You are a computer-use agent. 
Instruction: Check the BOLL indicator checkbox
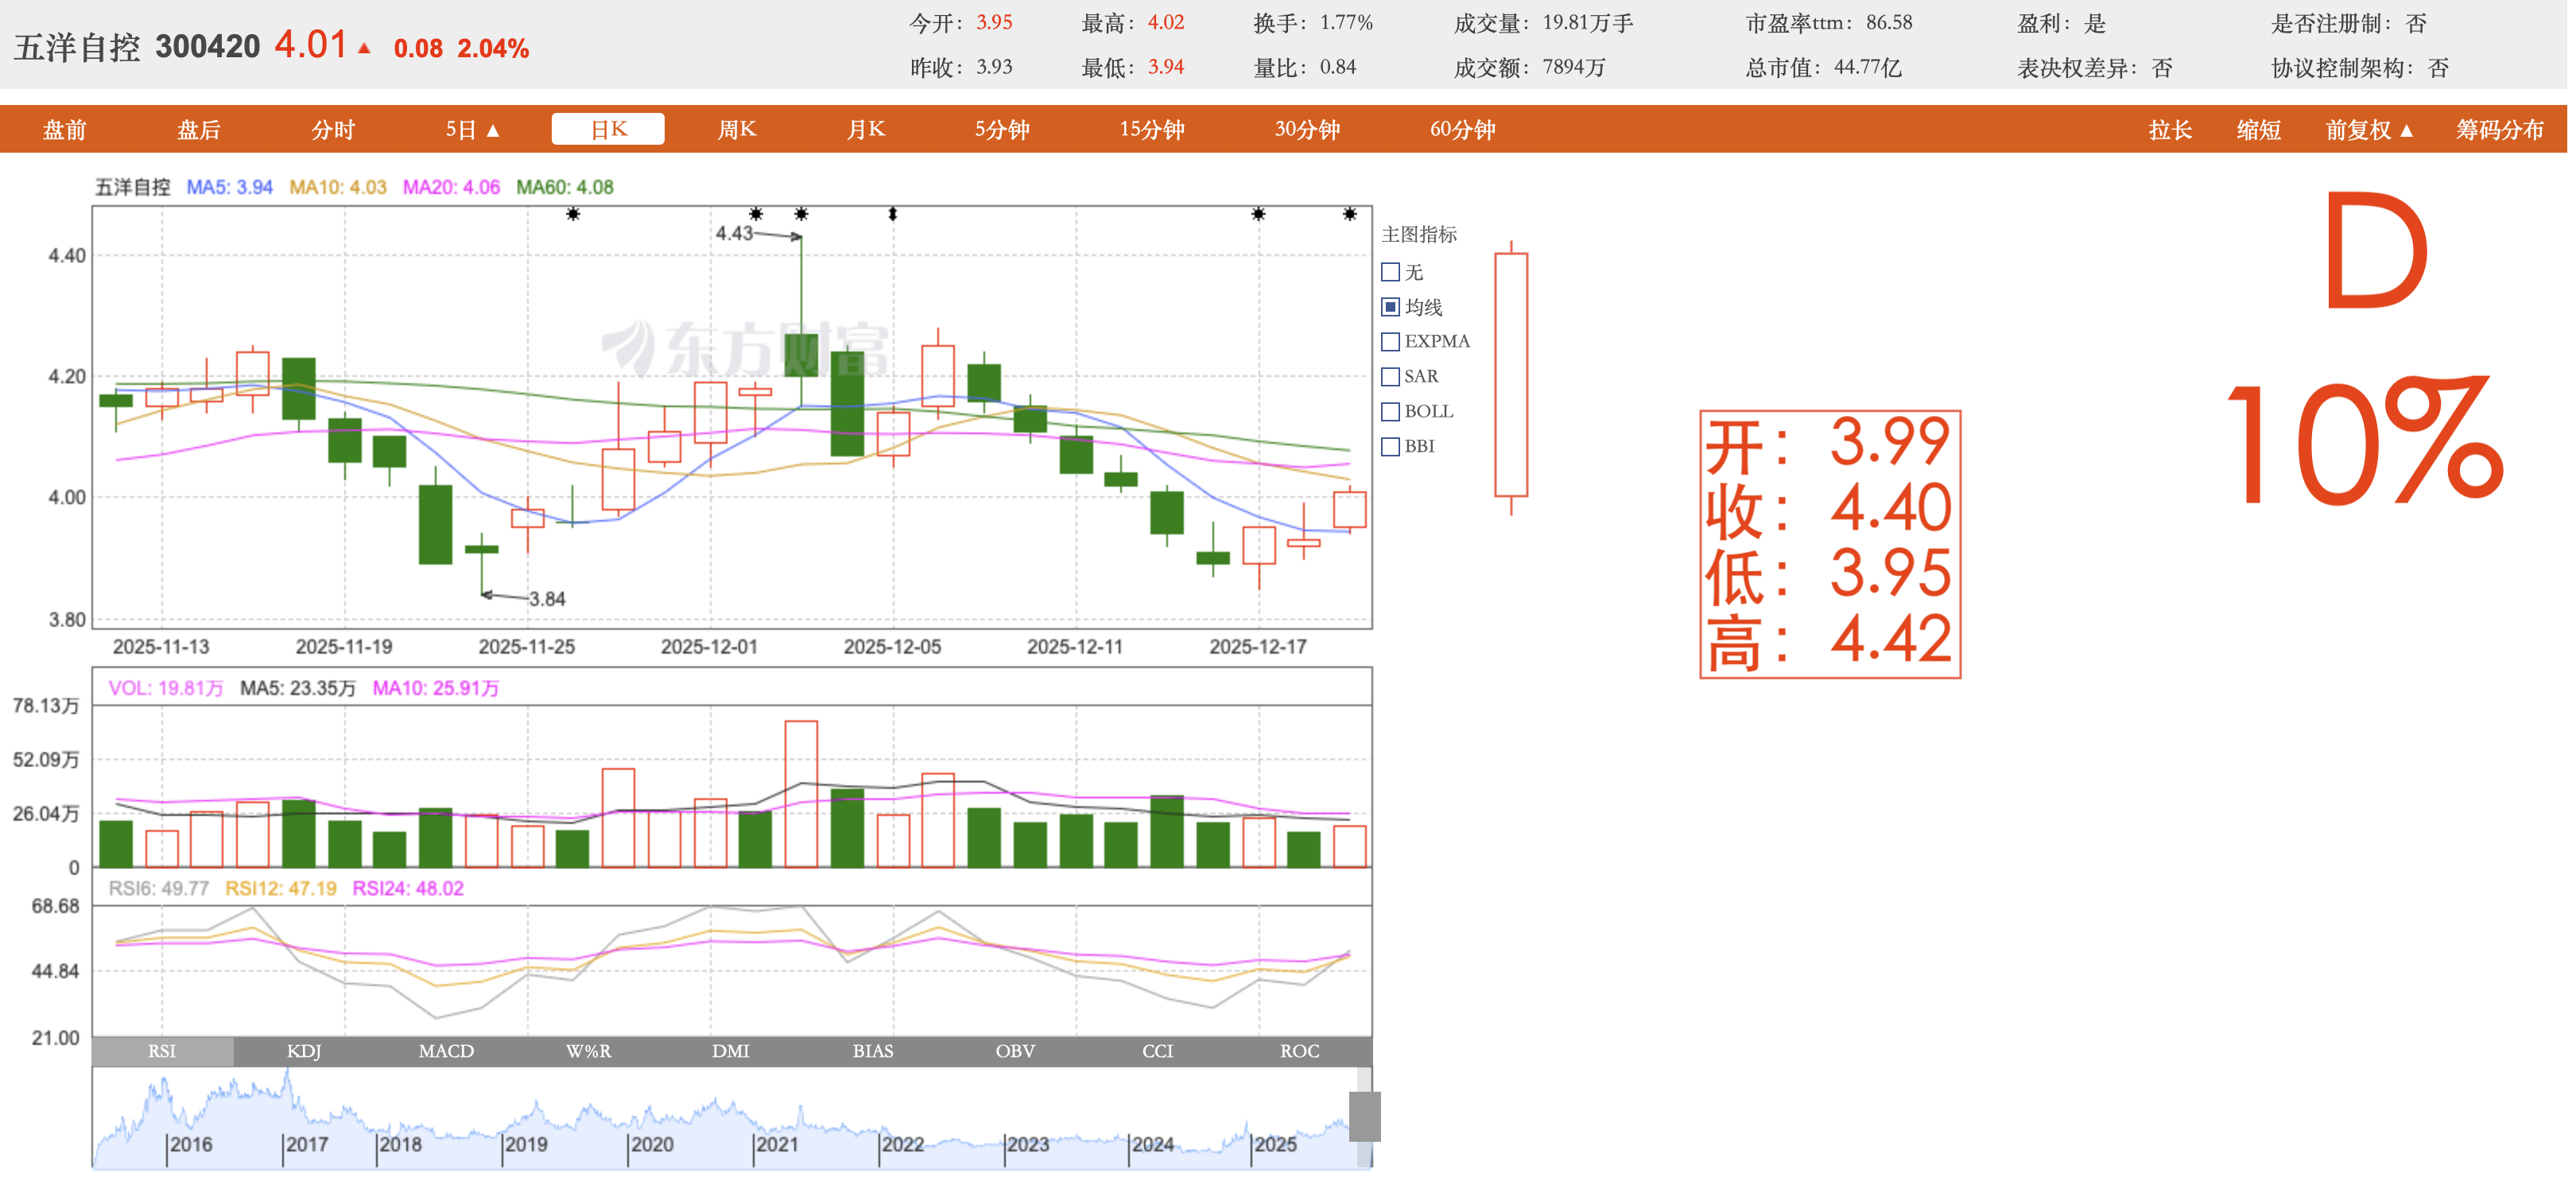1390,412
